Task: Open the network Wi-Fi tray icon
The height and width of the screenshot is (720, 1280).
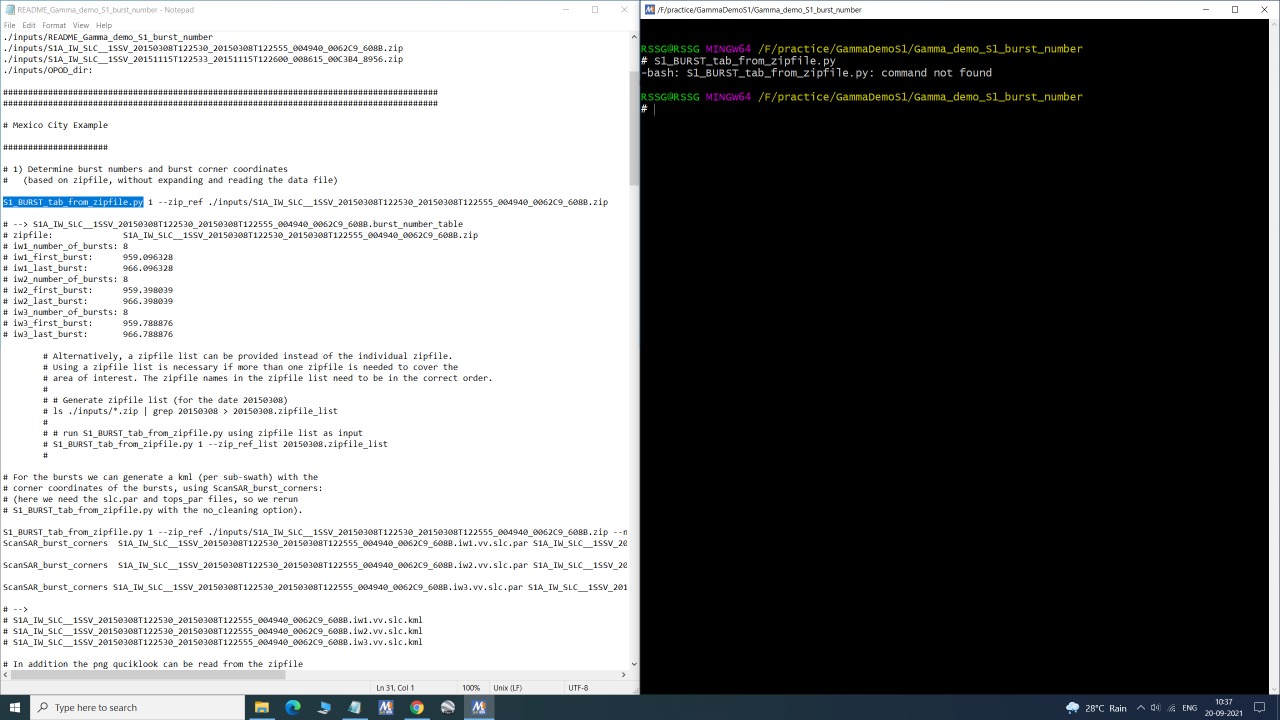Action: tap(1170, 708)
